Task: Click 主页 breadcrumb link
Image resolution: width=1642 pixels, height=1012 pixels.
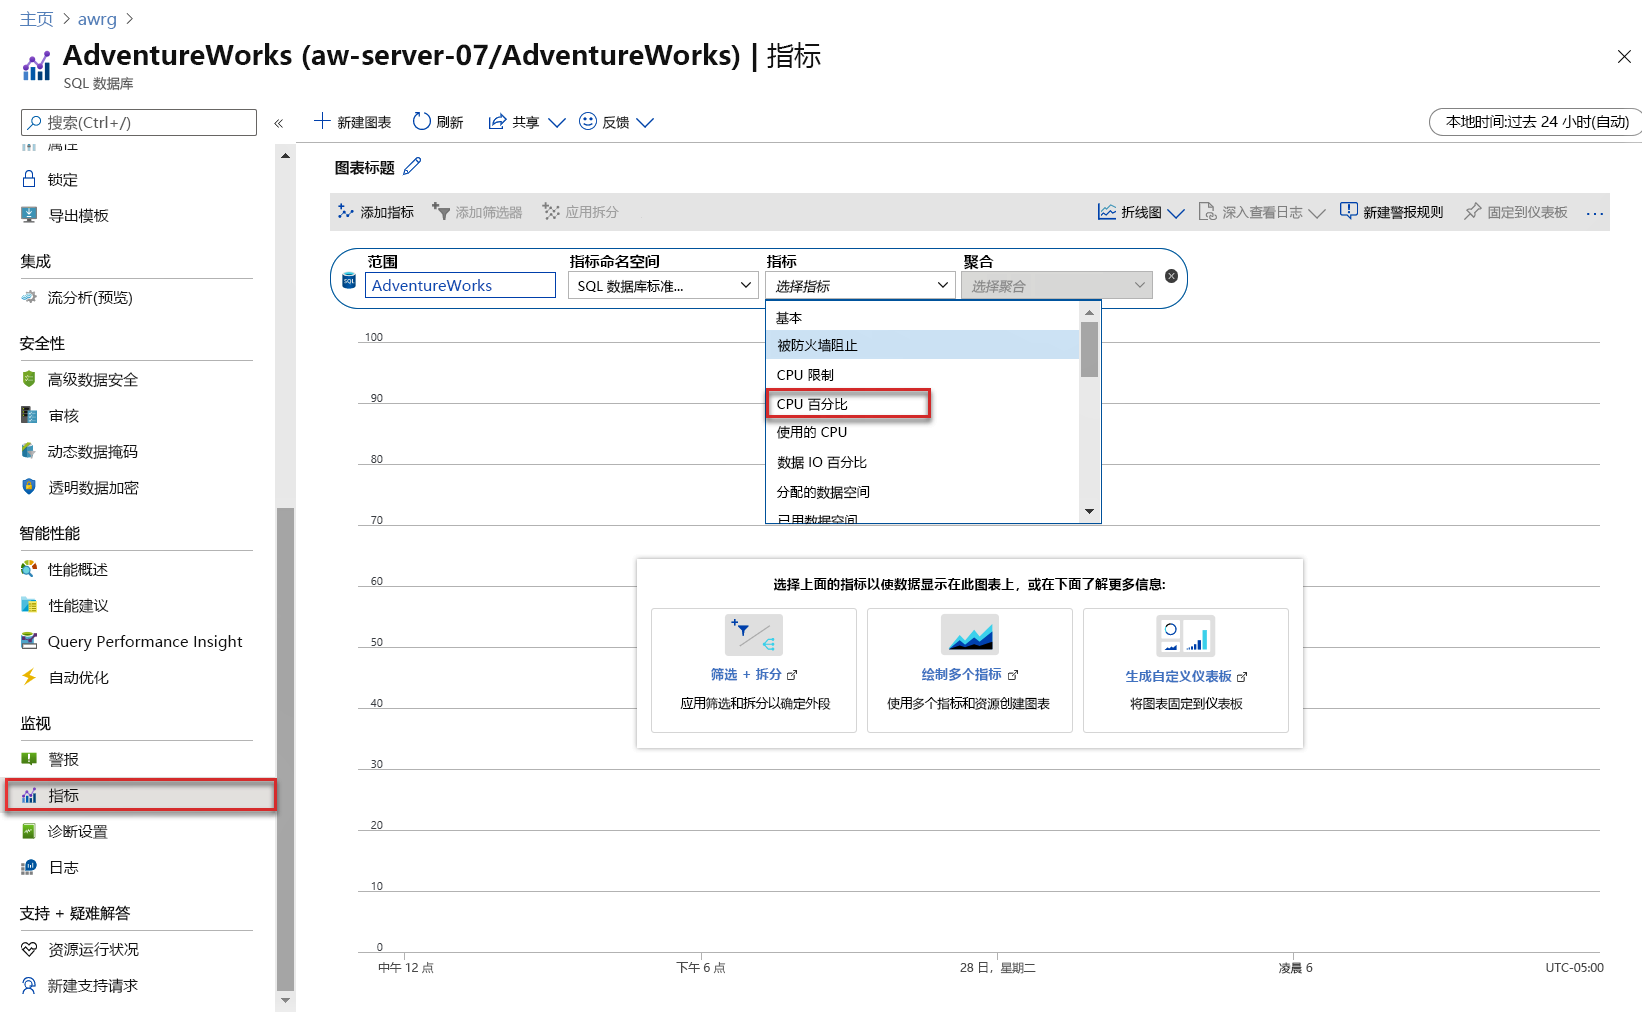Action: coord(36,19)
